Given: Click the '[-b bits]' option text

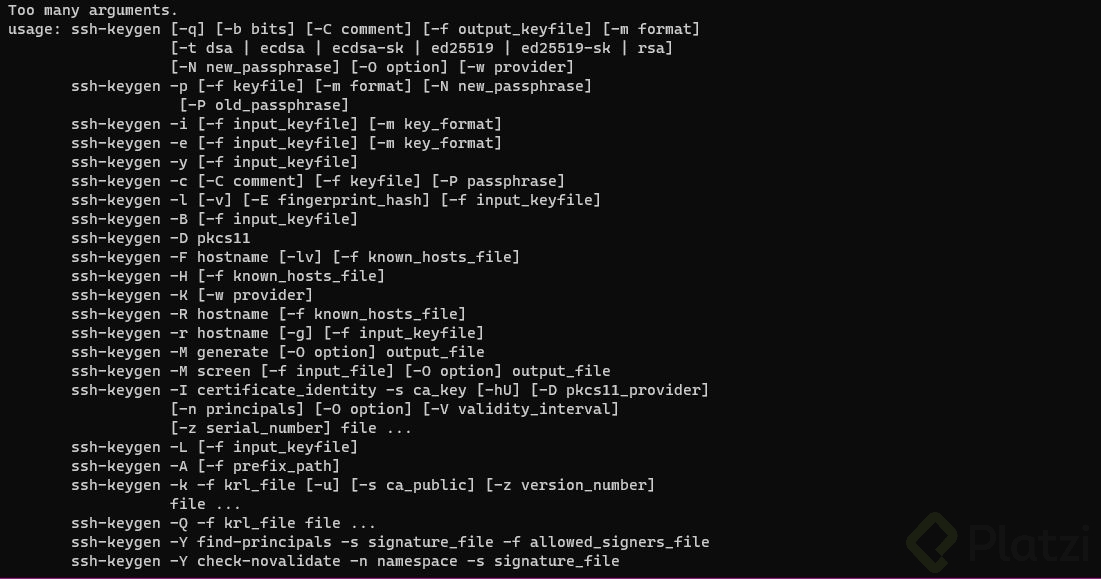Looking at the screenshot, I should [255, 29].
